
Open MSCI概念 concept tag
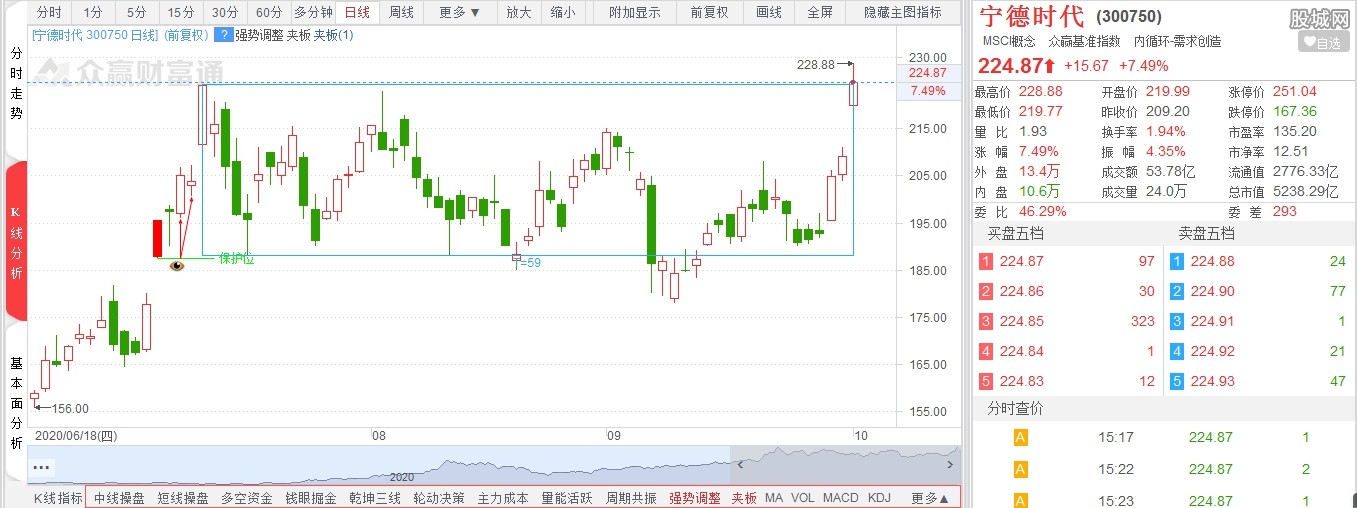pos(1009,42)
